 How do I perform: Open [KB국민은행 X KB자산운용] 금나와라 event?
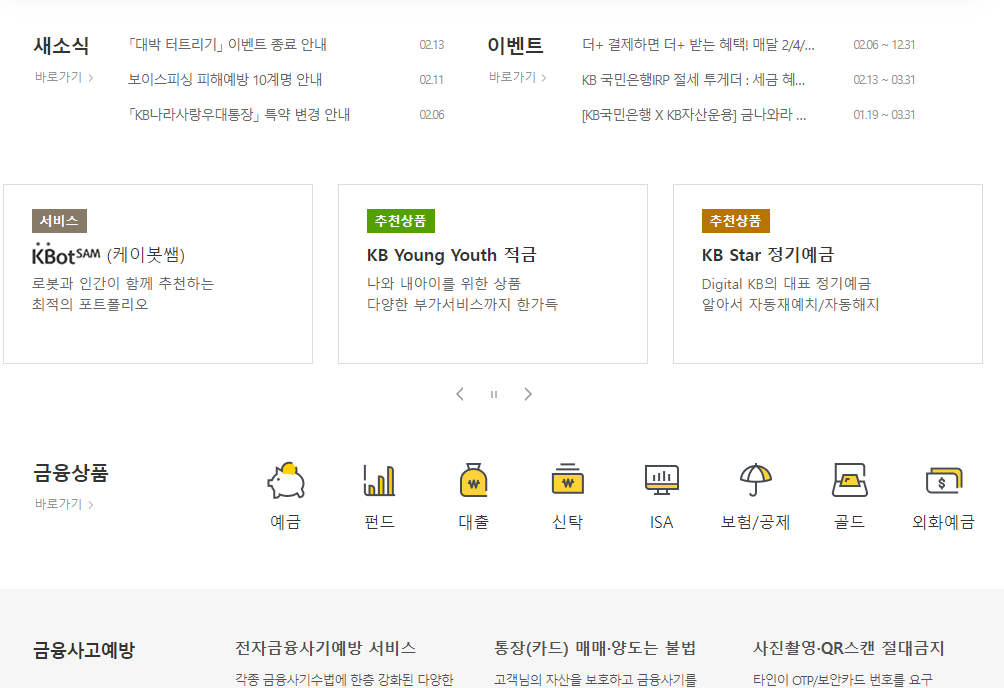tap(693, 115)
